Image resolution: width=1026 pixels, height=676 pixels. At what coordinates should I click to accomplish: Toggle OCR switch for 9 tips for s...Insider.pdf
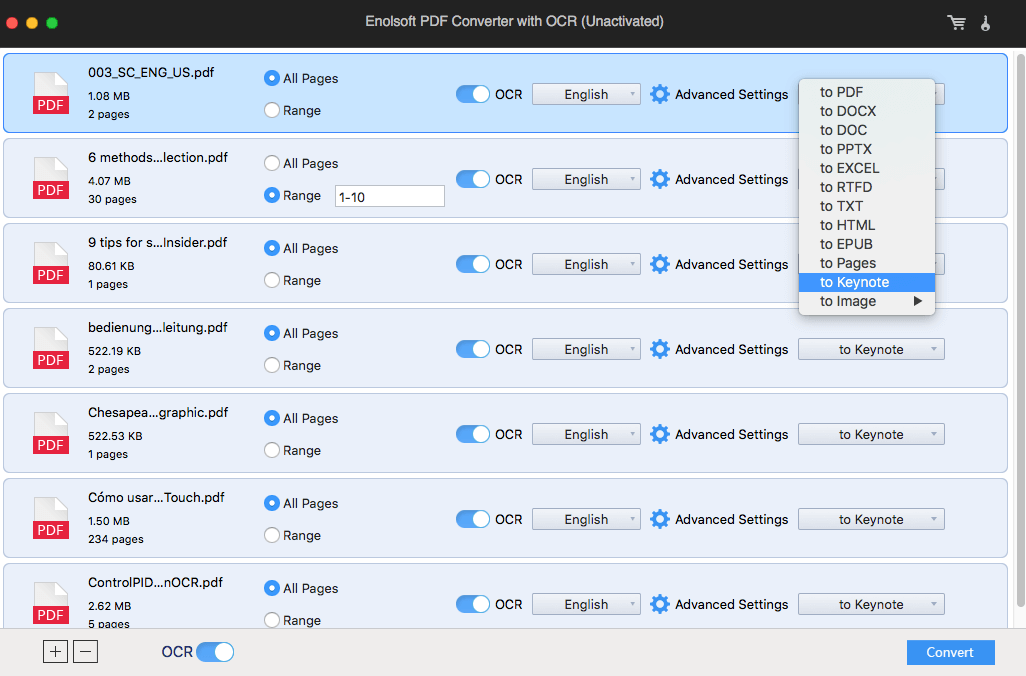(472, 264)
